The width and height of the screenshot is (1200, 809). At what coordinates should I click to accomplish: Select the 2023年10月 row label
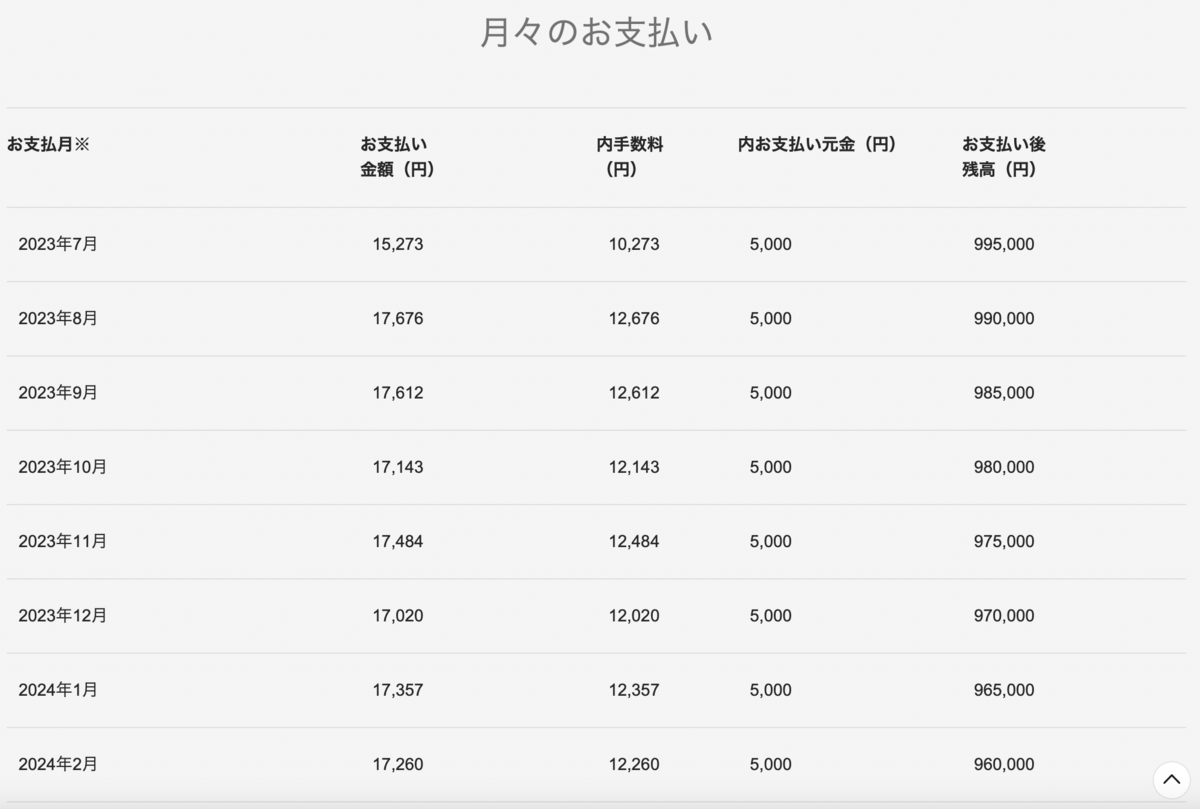click(x=62, y=467)
